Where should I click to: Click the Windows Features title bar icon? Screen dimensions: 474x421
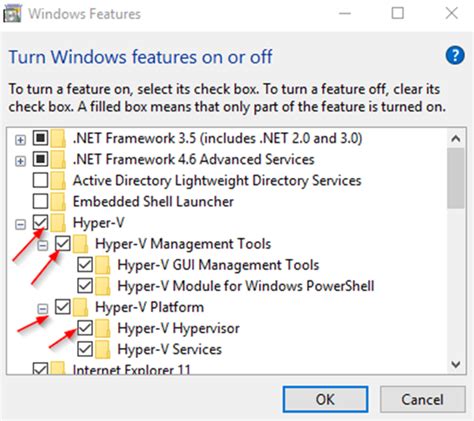coord(12,14)
